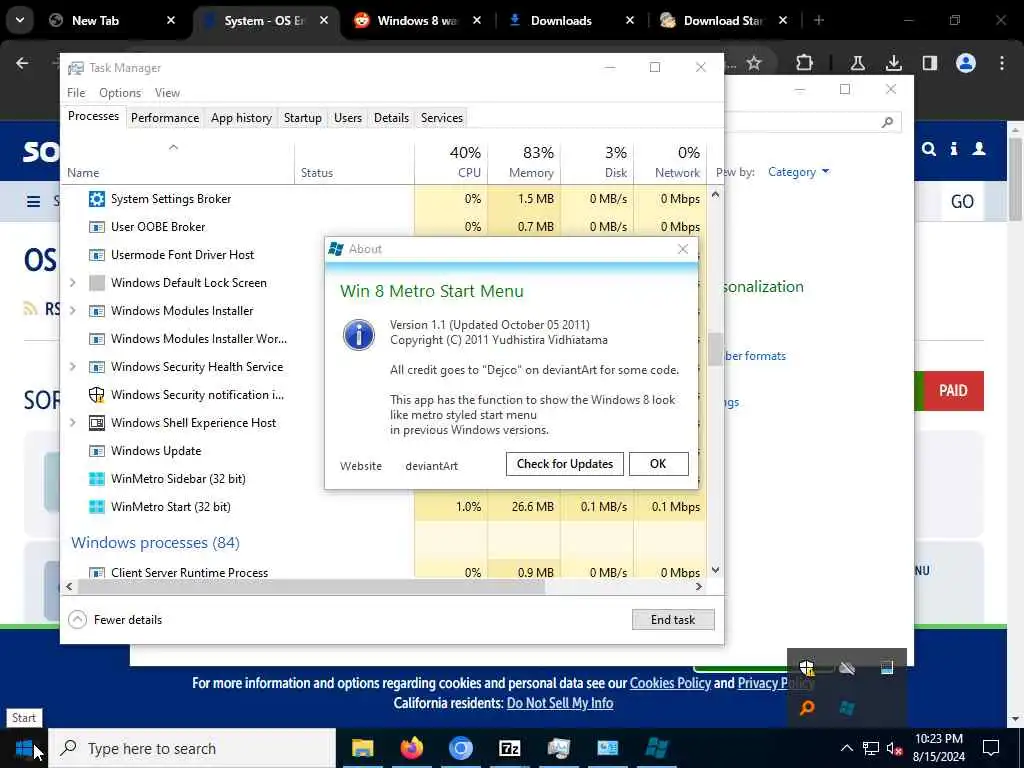Open the Cookies Policy link
The image size is (1024, 768).
click(670, 683)
